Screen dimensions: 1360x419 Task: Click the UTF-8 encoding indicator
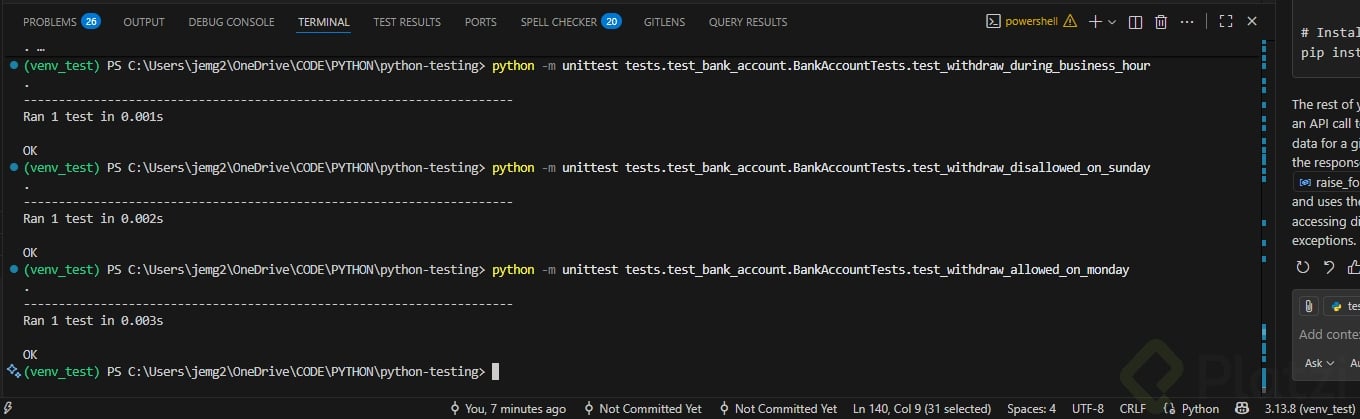click(1088, 408)
